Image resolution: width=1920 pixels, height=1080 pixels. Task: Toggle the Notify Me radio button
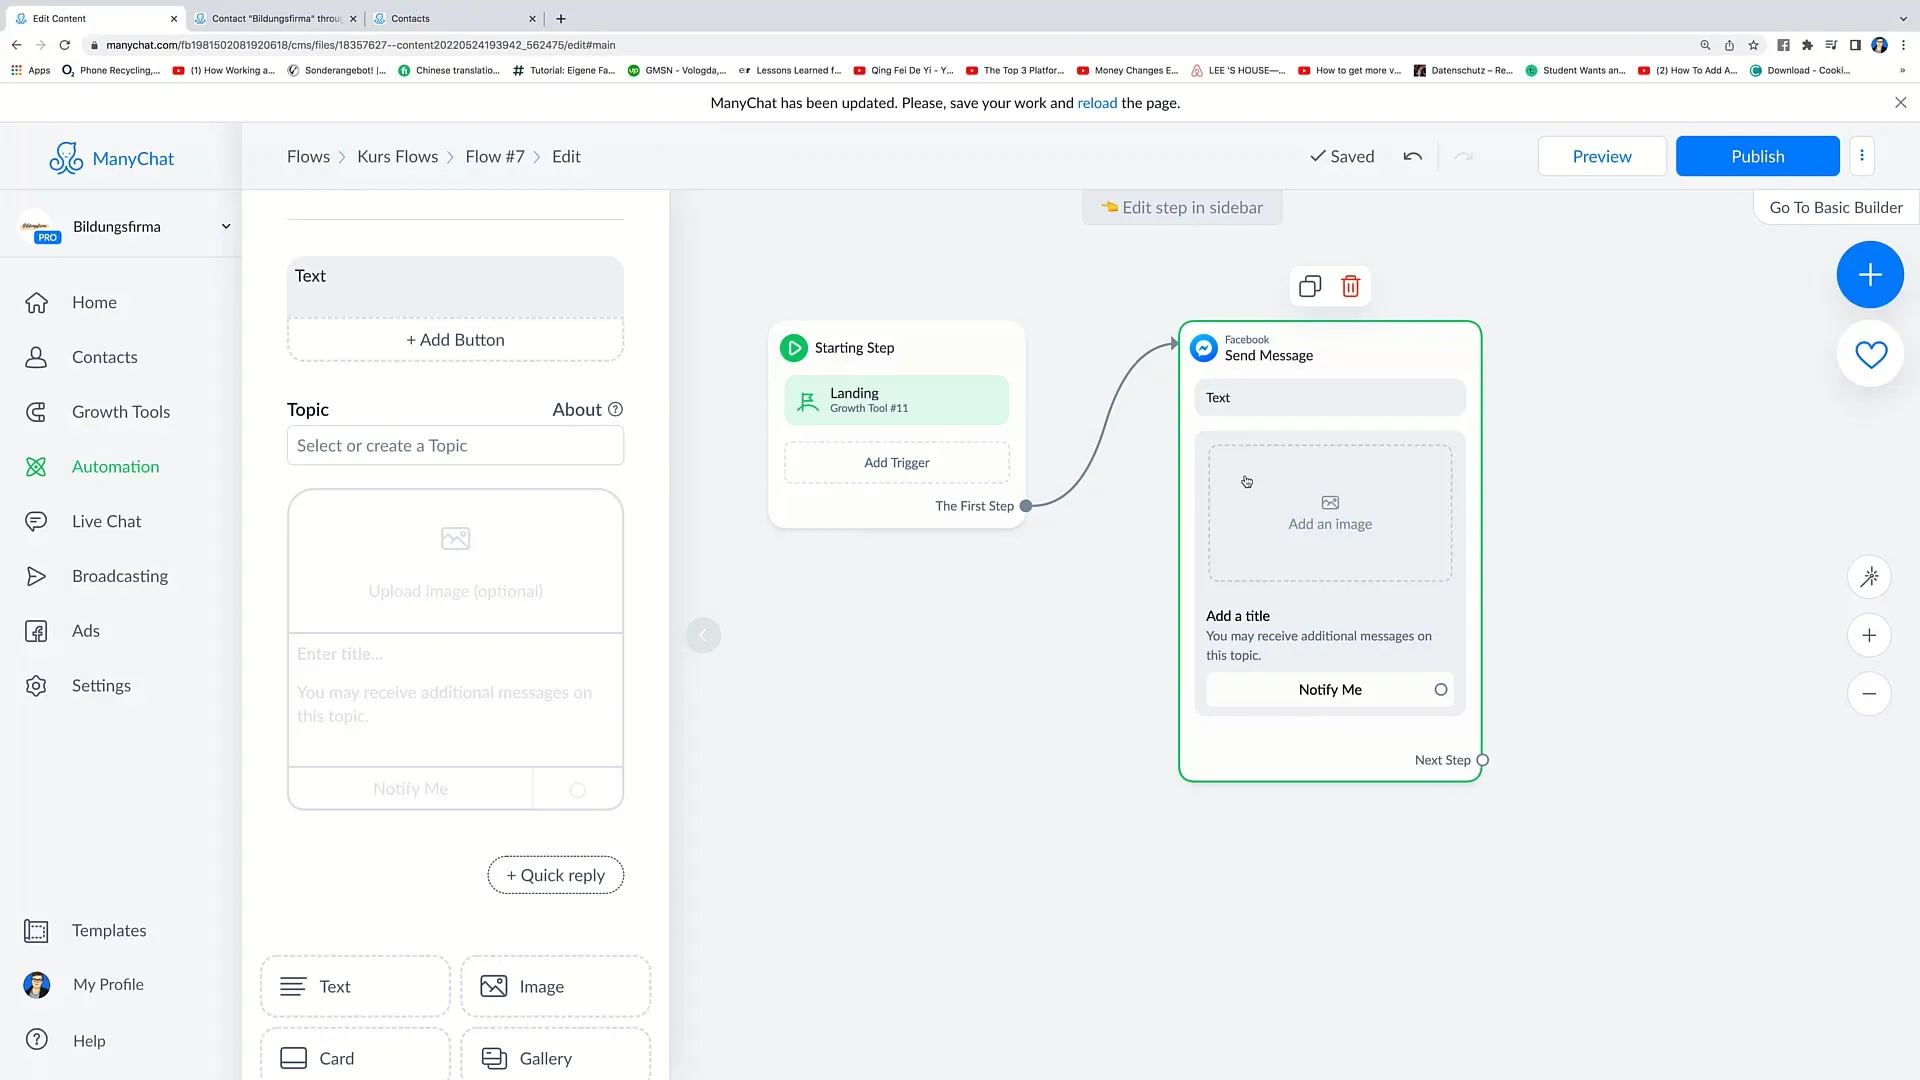1440,690
